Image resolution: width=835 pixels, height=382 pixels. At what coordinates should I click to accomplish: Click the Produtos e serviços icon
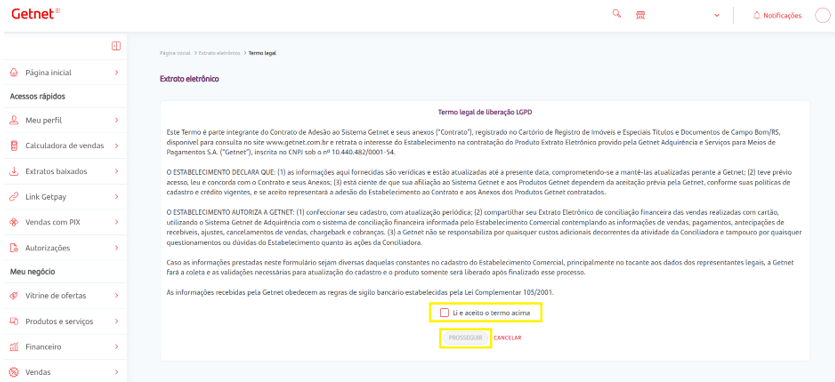[x=14, y=321]
